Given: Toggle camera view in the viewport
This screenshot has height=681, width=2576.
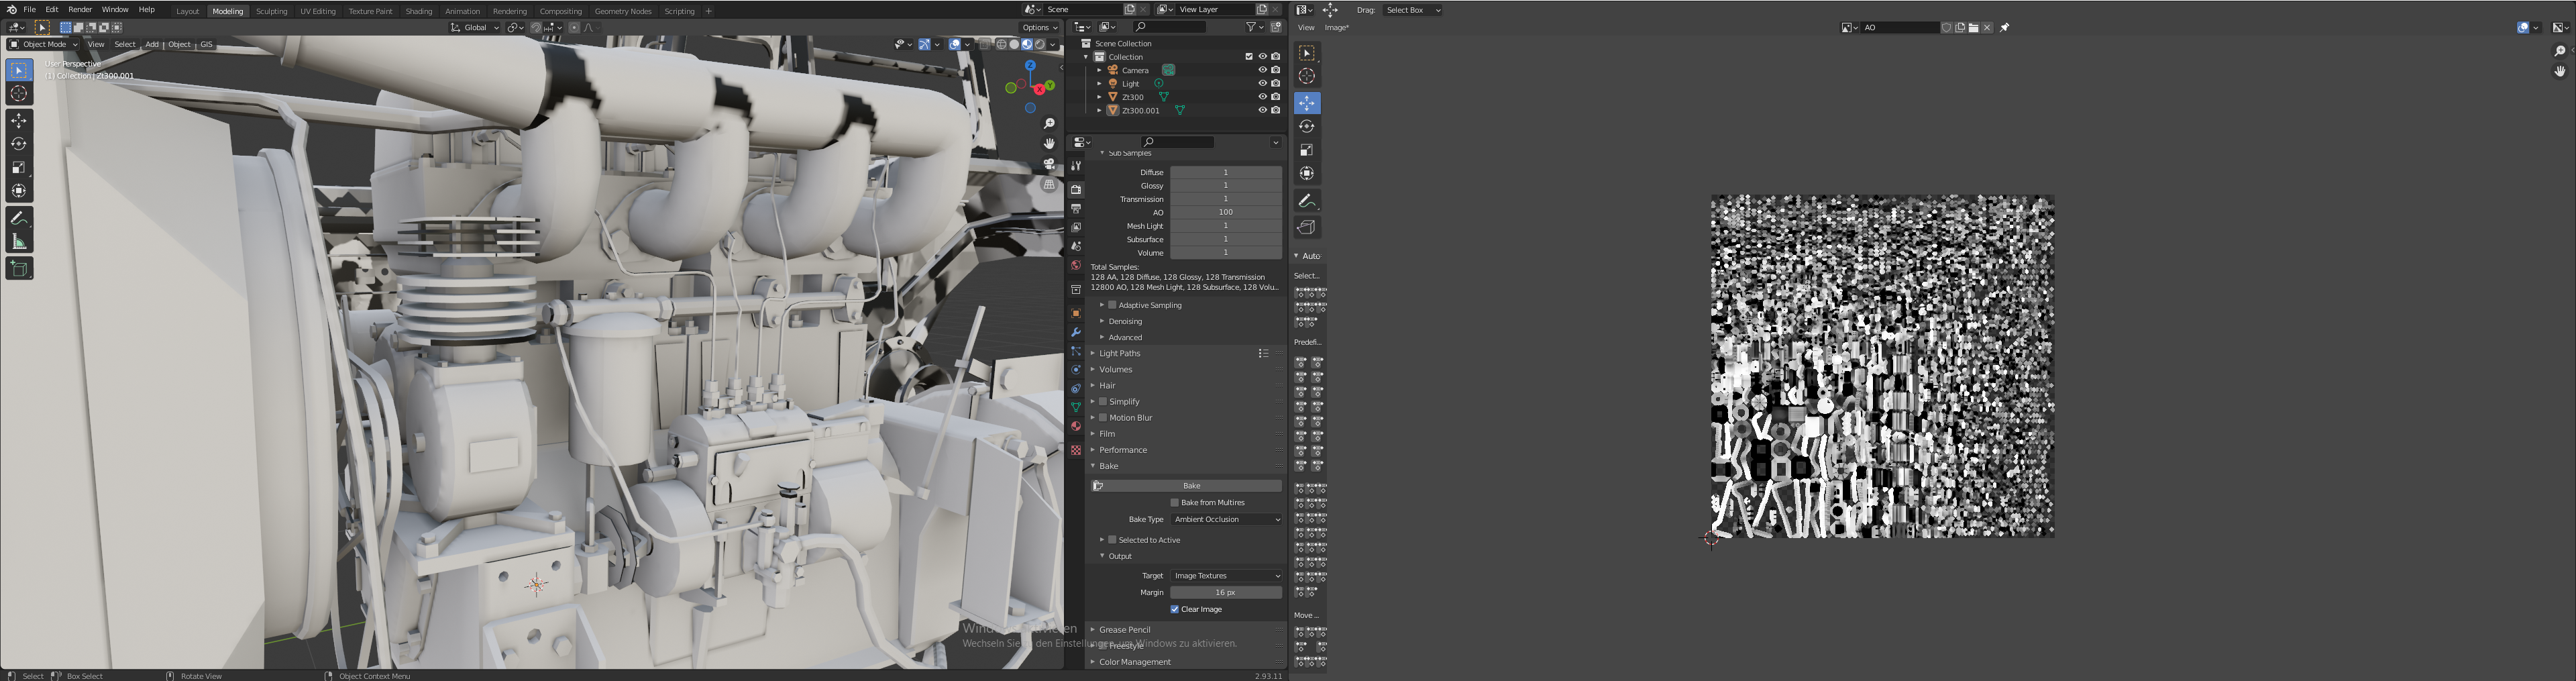Looking at the screenshot, I should [x=1049, y=164].
